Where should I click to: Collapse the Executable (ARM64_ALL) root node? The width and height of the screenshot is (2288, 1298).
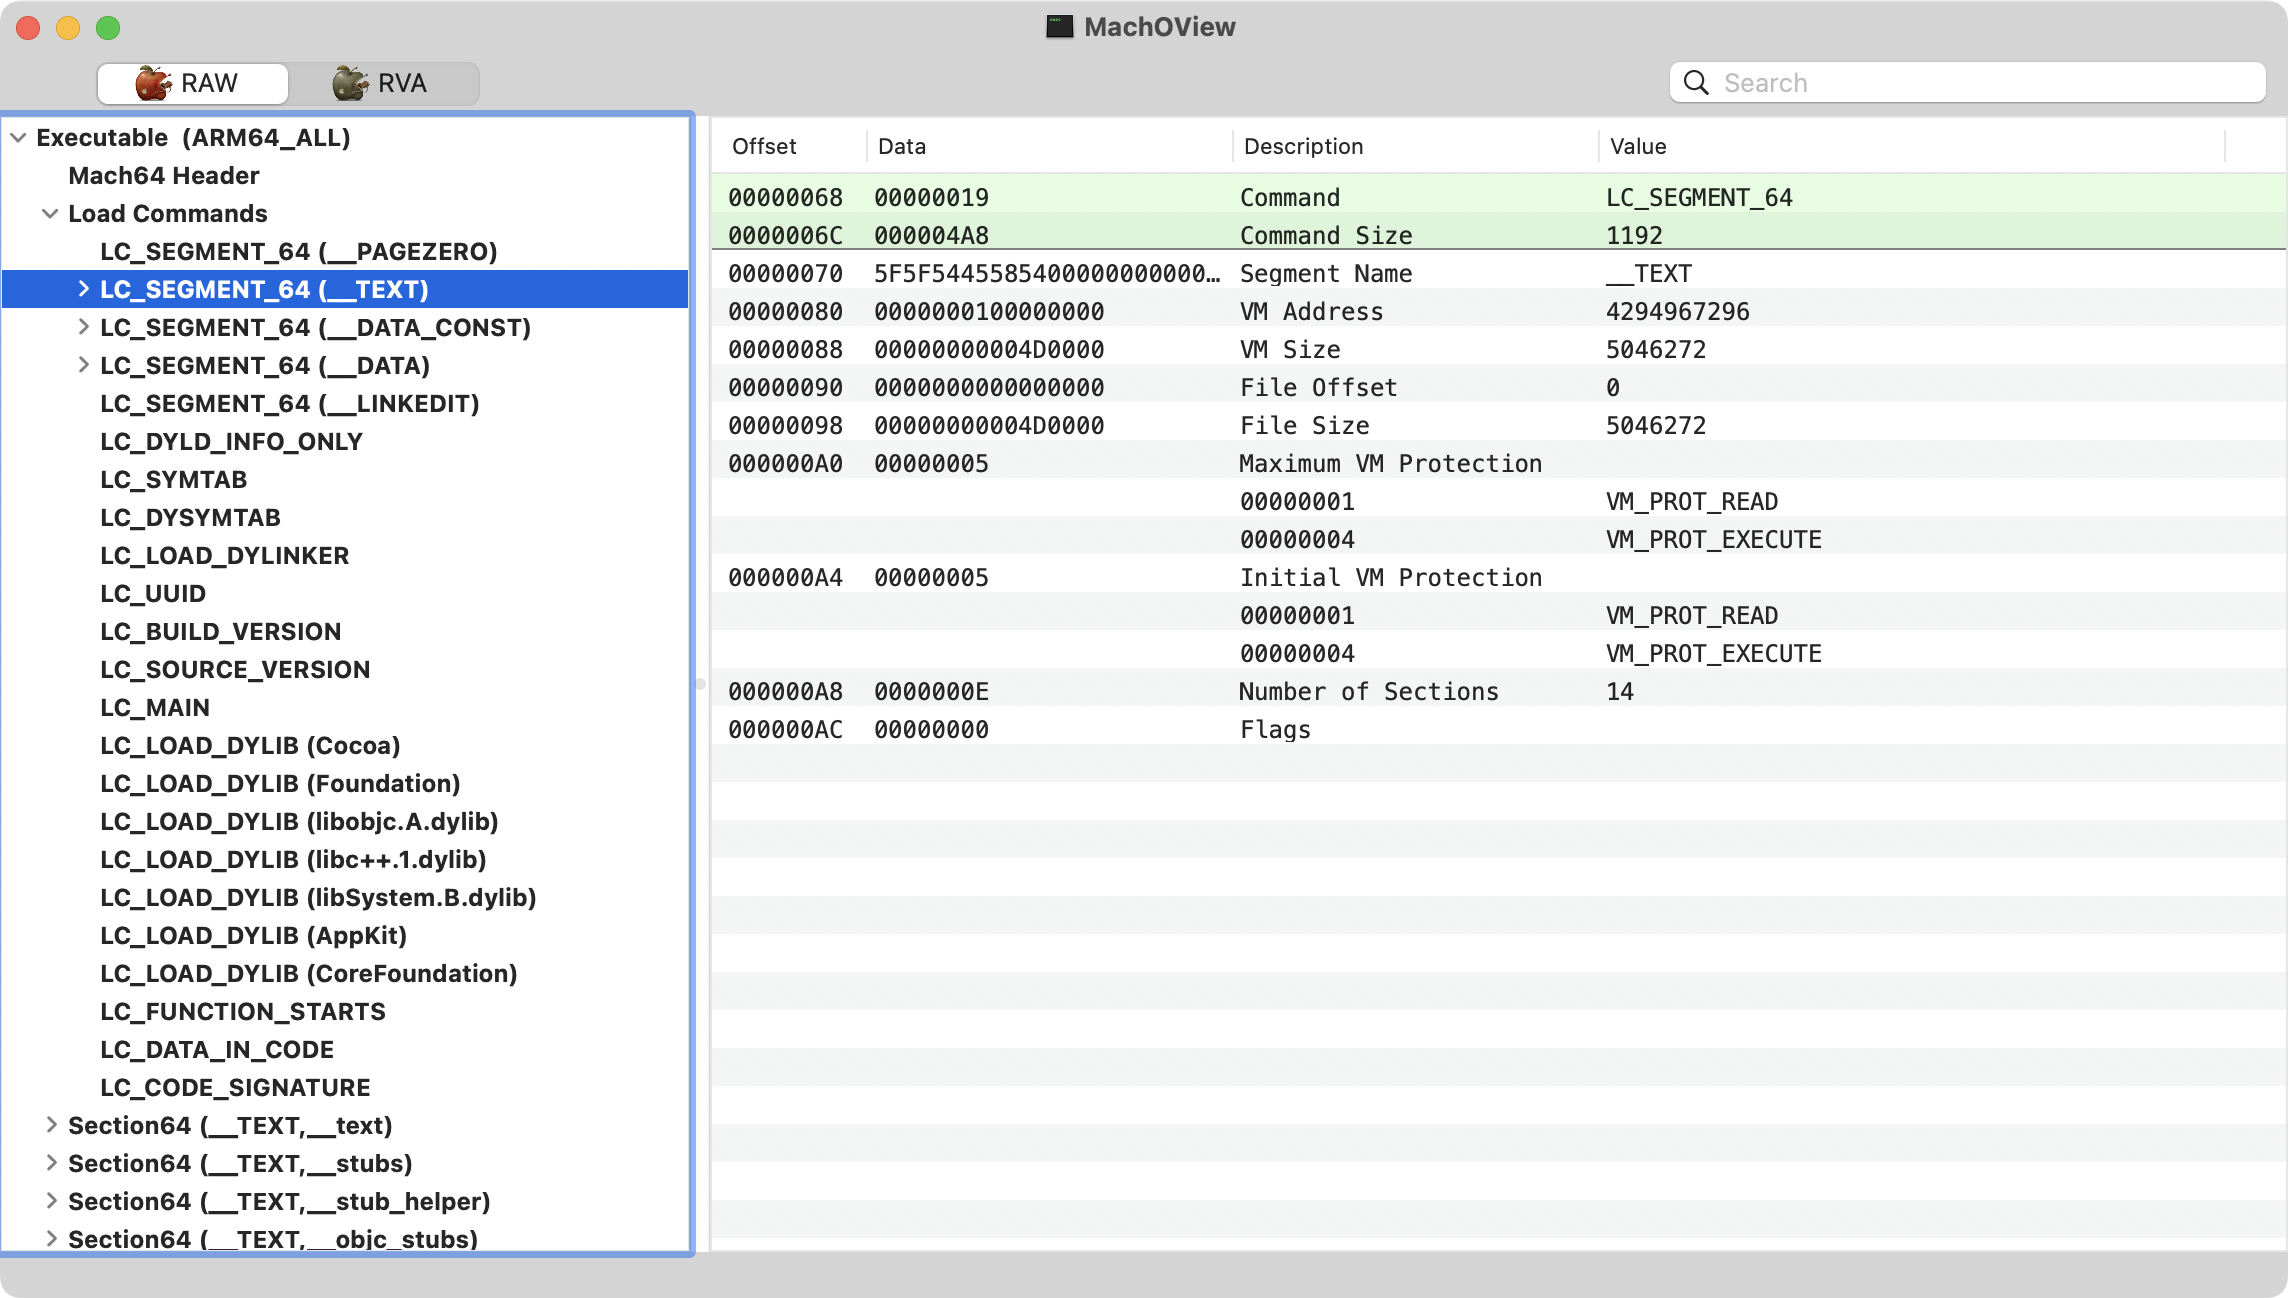coord(18,138)
